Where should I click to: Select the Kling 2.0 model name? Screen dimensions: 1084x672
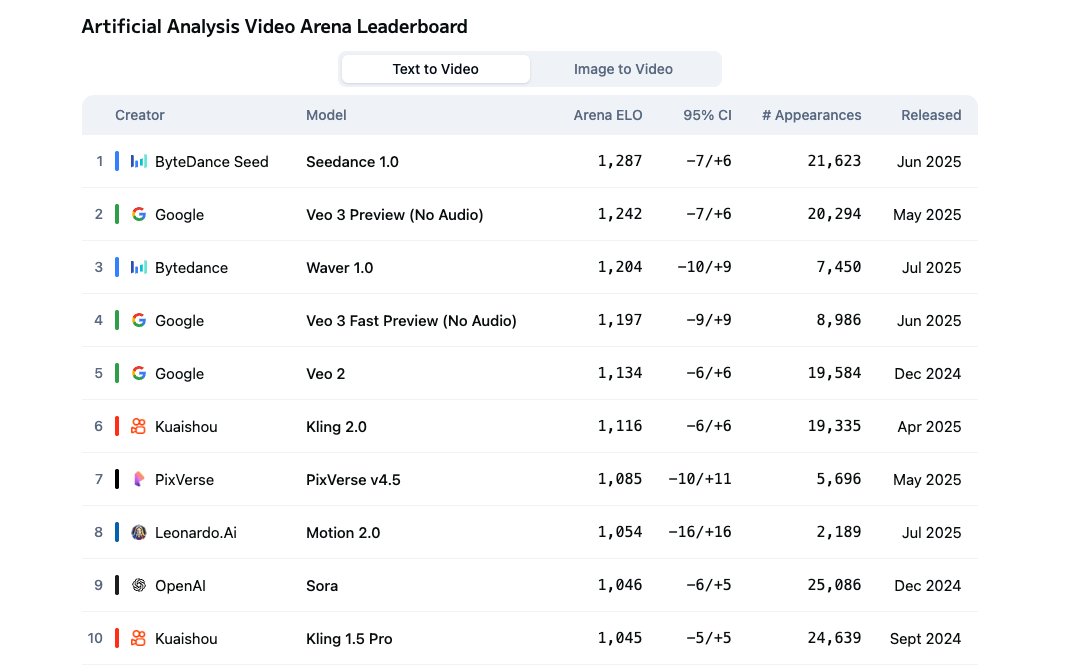pyautogui.click(x=336, y=427)
